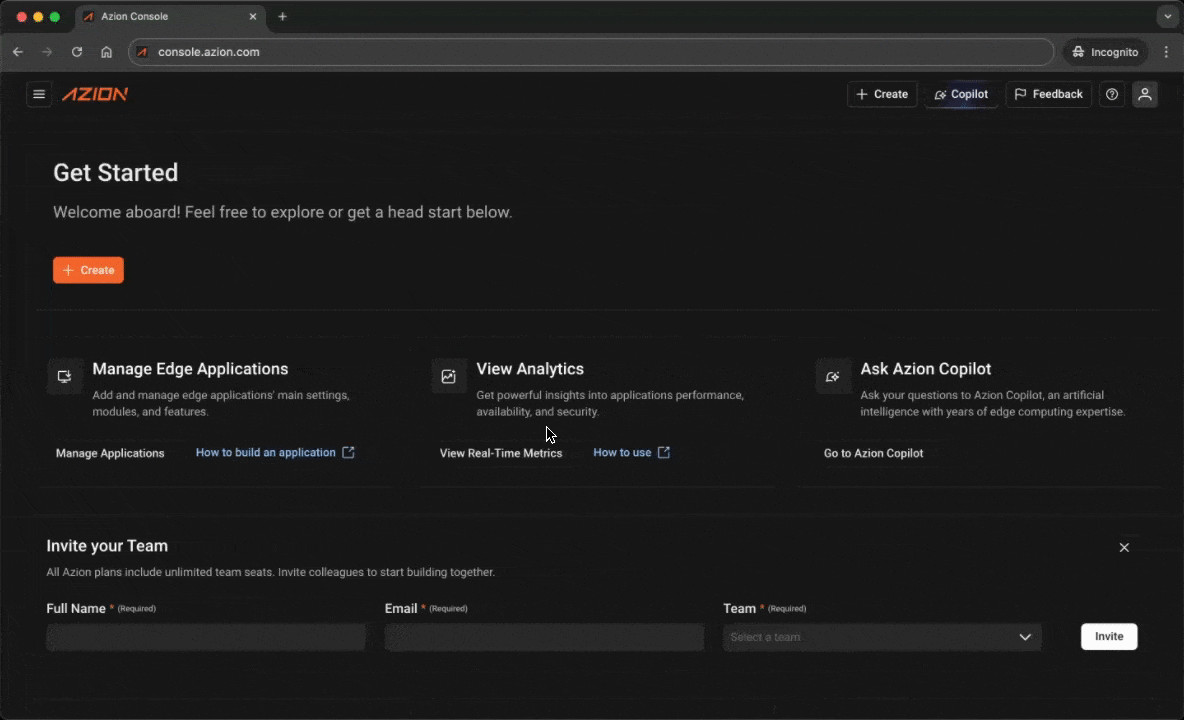1184x720 pixels.
Task: Click the Invite your Team heading
Action: pos(107,546)
